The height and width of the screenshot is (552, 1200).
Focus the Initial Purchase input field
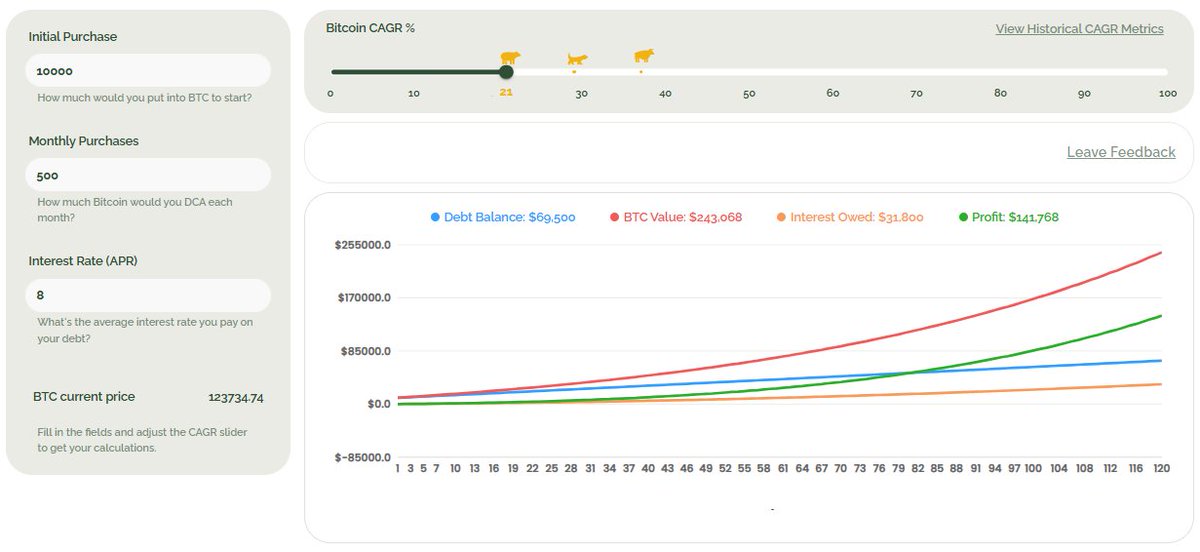pos(148,71)
